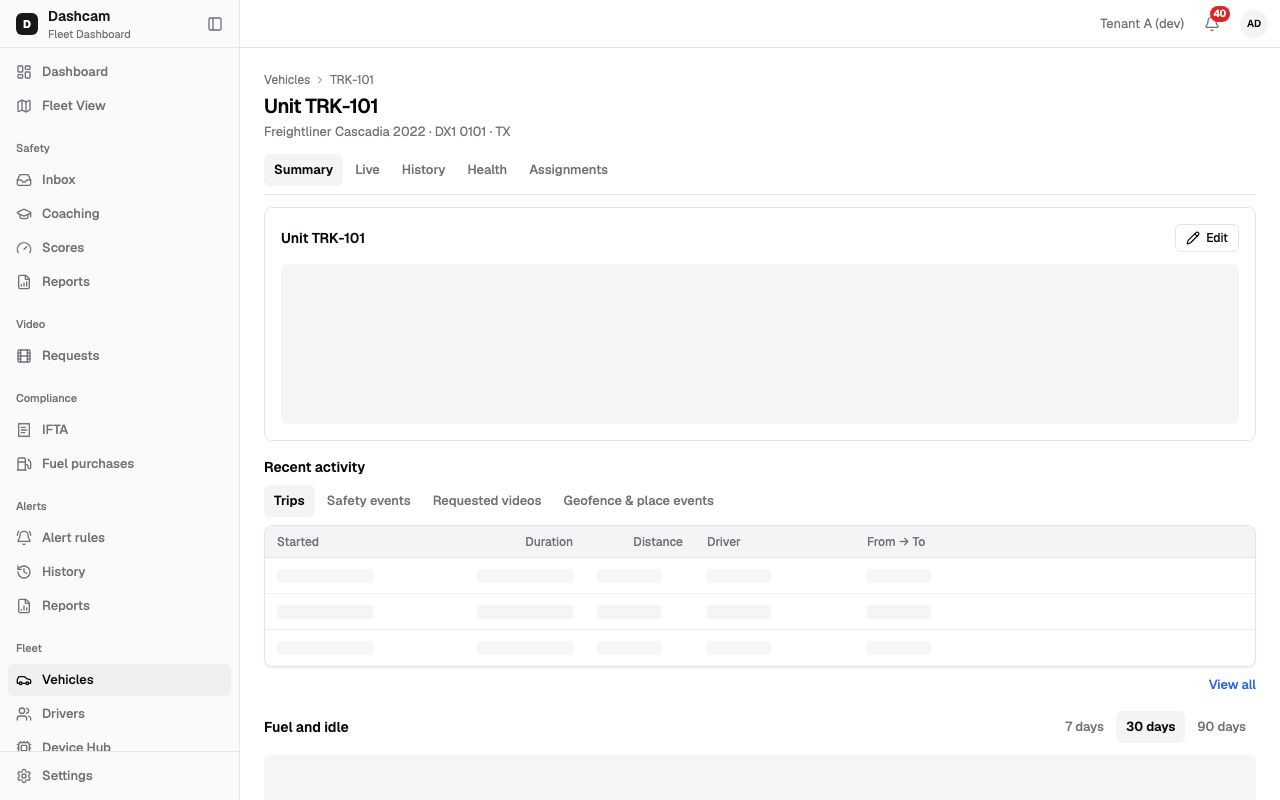The height and width of the screenshot is (800, 1280).
Task: Click the IFTA receipt icon
Action: [24, 430]
